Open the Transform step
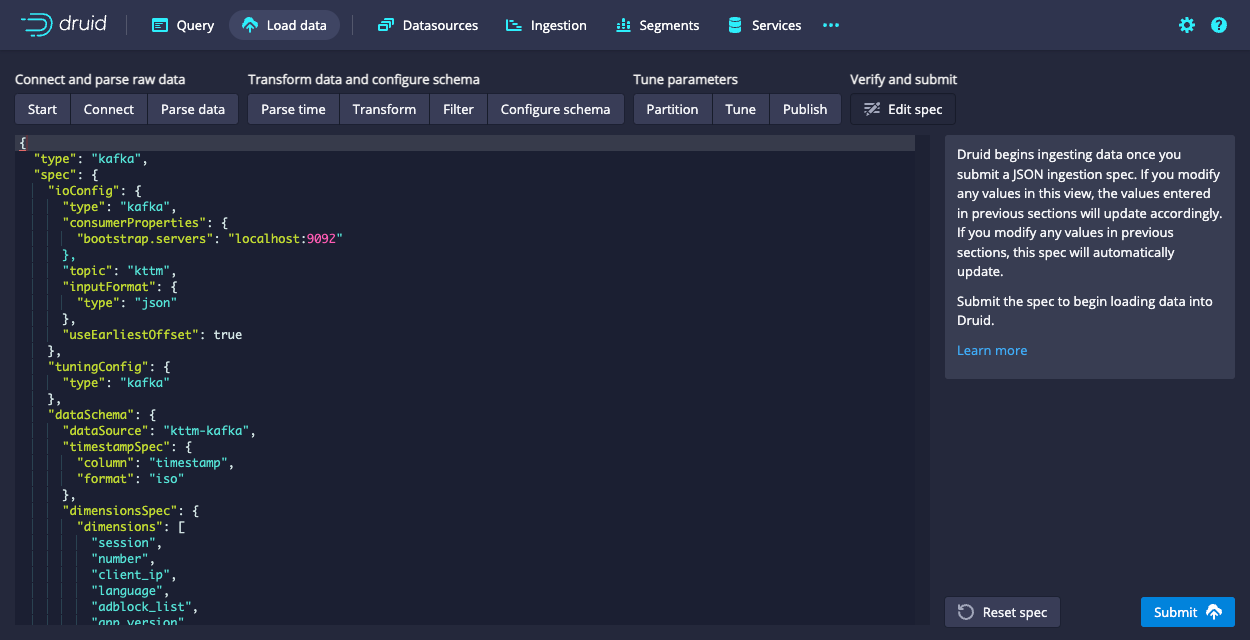Image resolution: width=1250 pixels, height=640 pixels. click(x=384, y=109)
